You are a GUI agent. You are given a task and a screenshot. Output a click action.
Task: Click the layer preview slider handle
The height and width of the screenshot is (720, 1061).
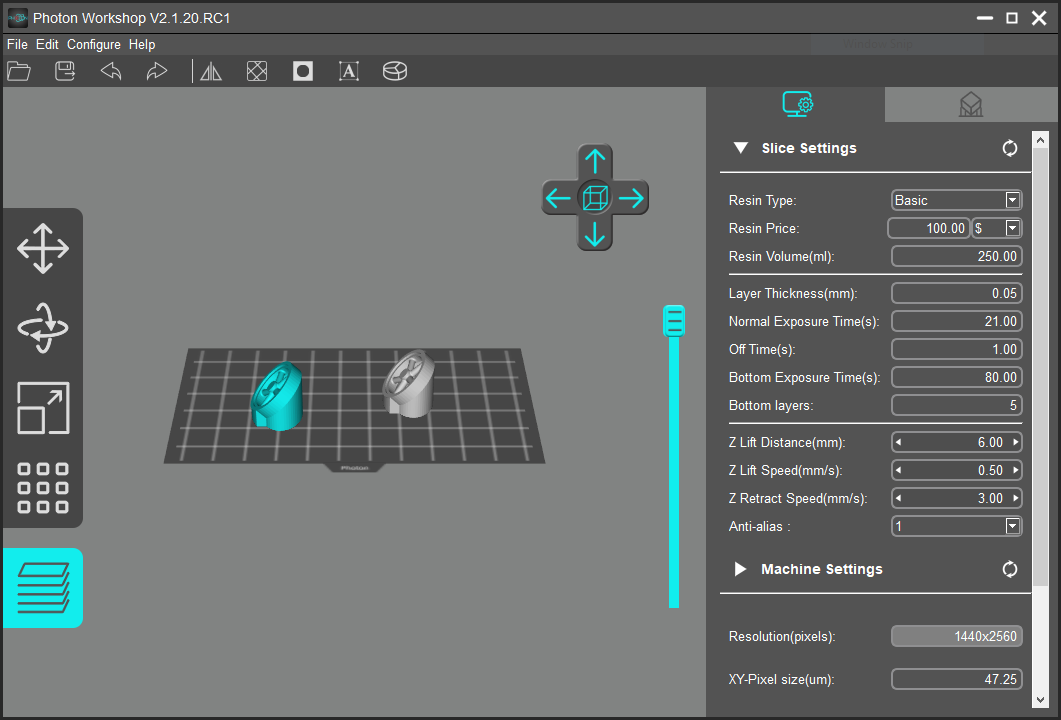click(x=674, y=319)
